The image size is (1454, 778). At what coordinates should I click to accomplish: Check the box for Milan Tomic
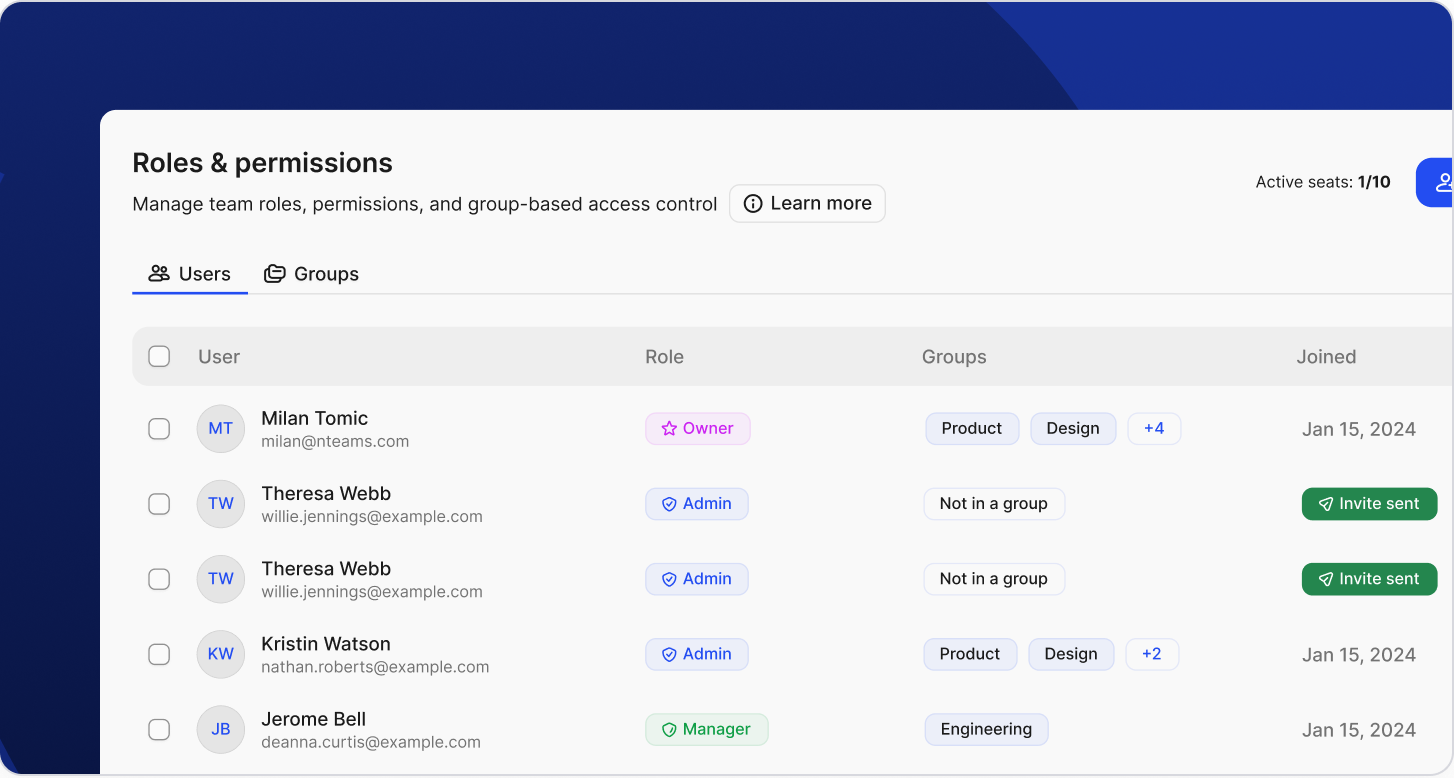coord(159,429)
